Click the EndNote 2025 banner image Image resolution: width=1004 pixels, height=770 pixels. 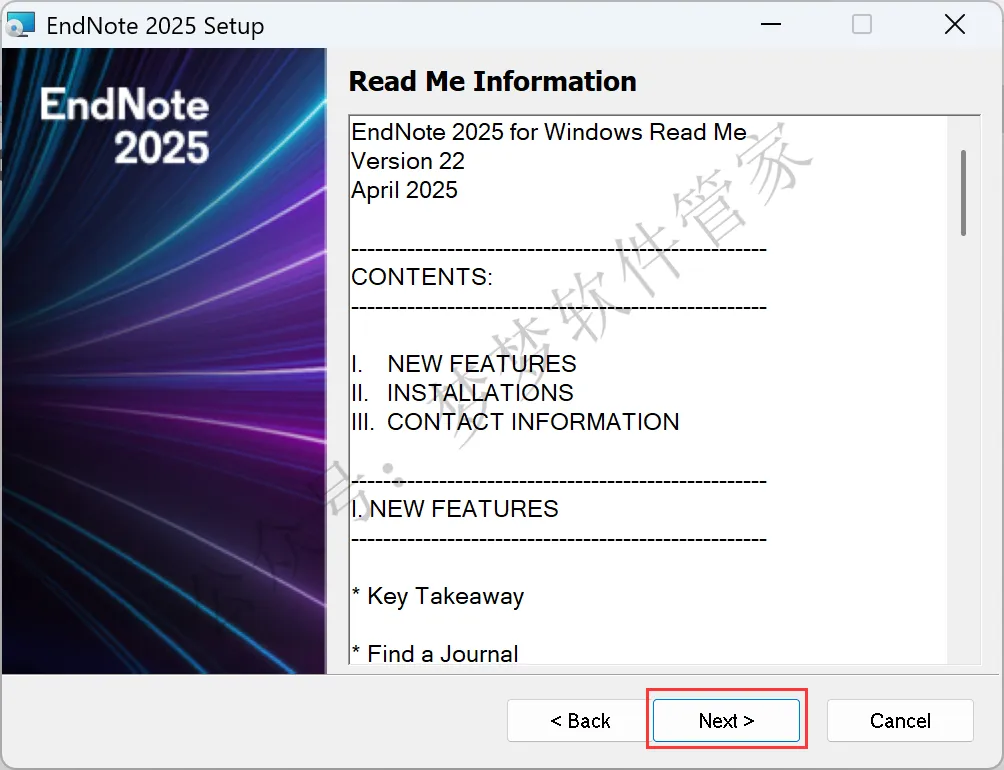coord(165,361)
